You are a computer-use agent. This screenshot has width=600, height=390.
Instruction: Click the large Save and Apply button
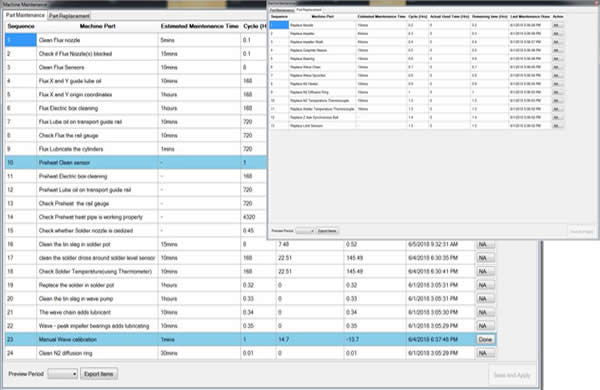[512, 375]
